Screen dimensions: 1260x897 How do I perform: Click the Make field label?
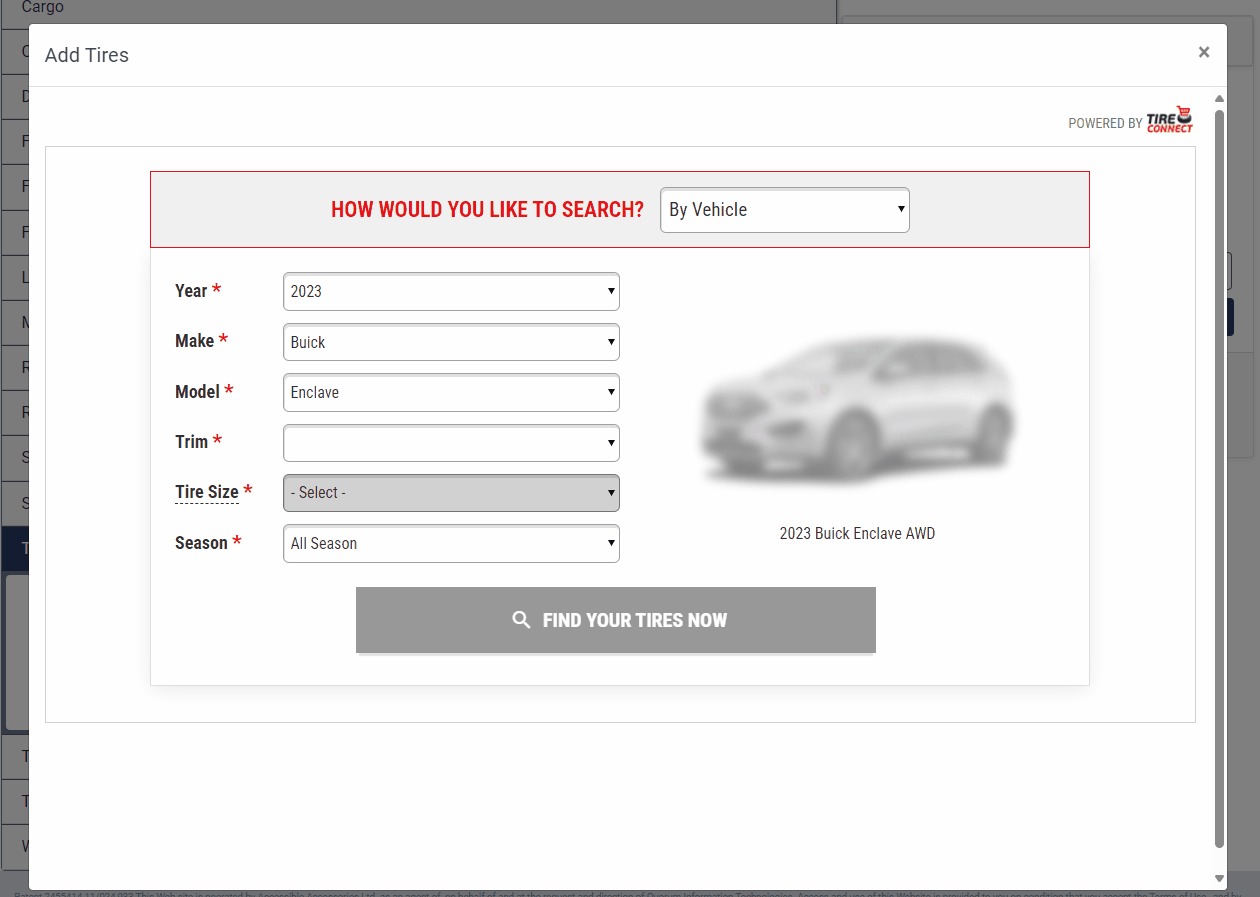click(195, 341)
